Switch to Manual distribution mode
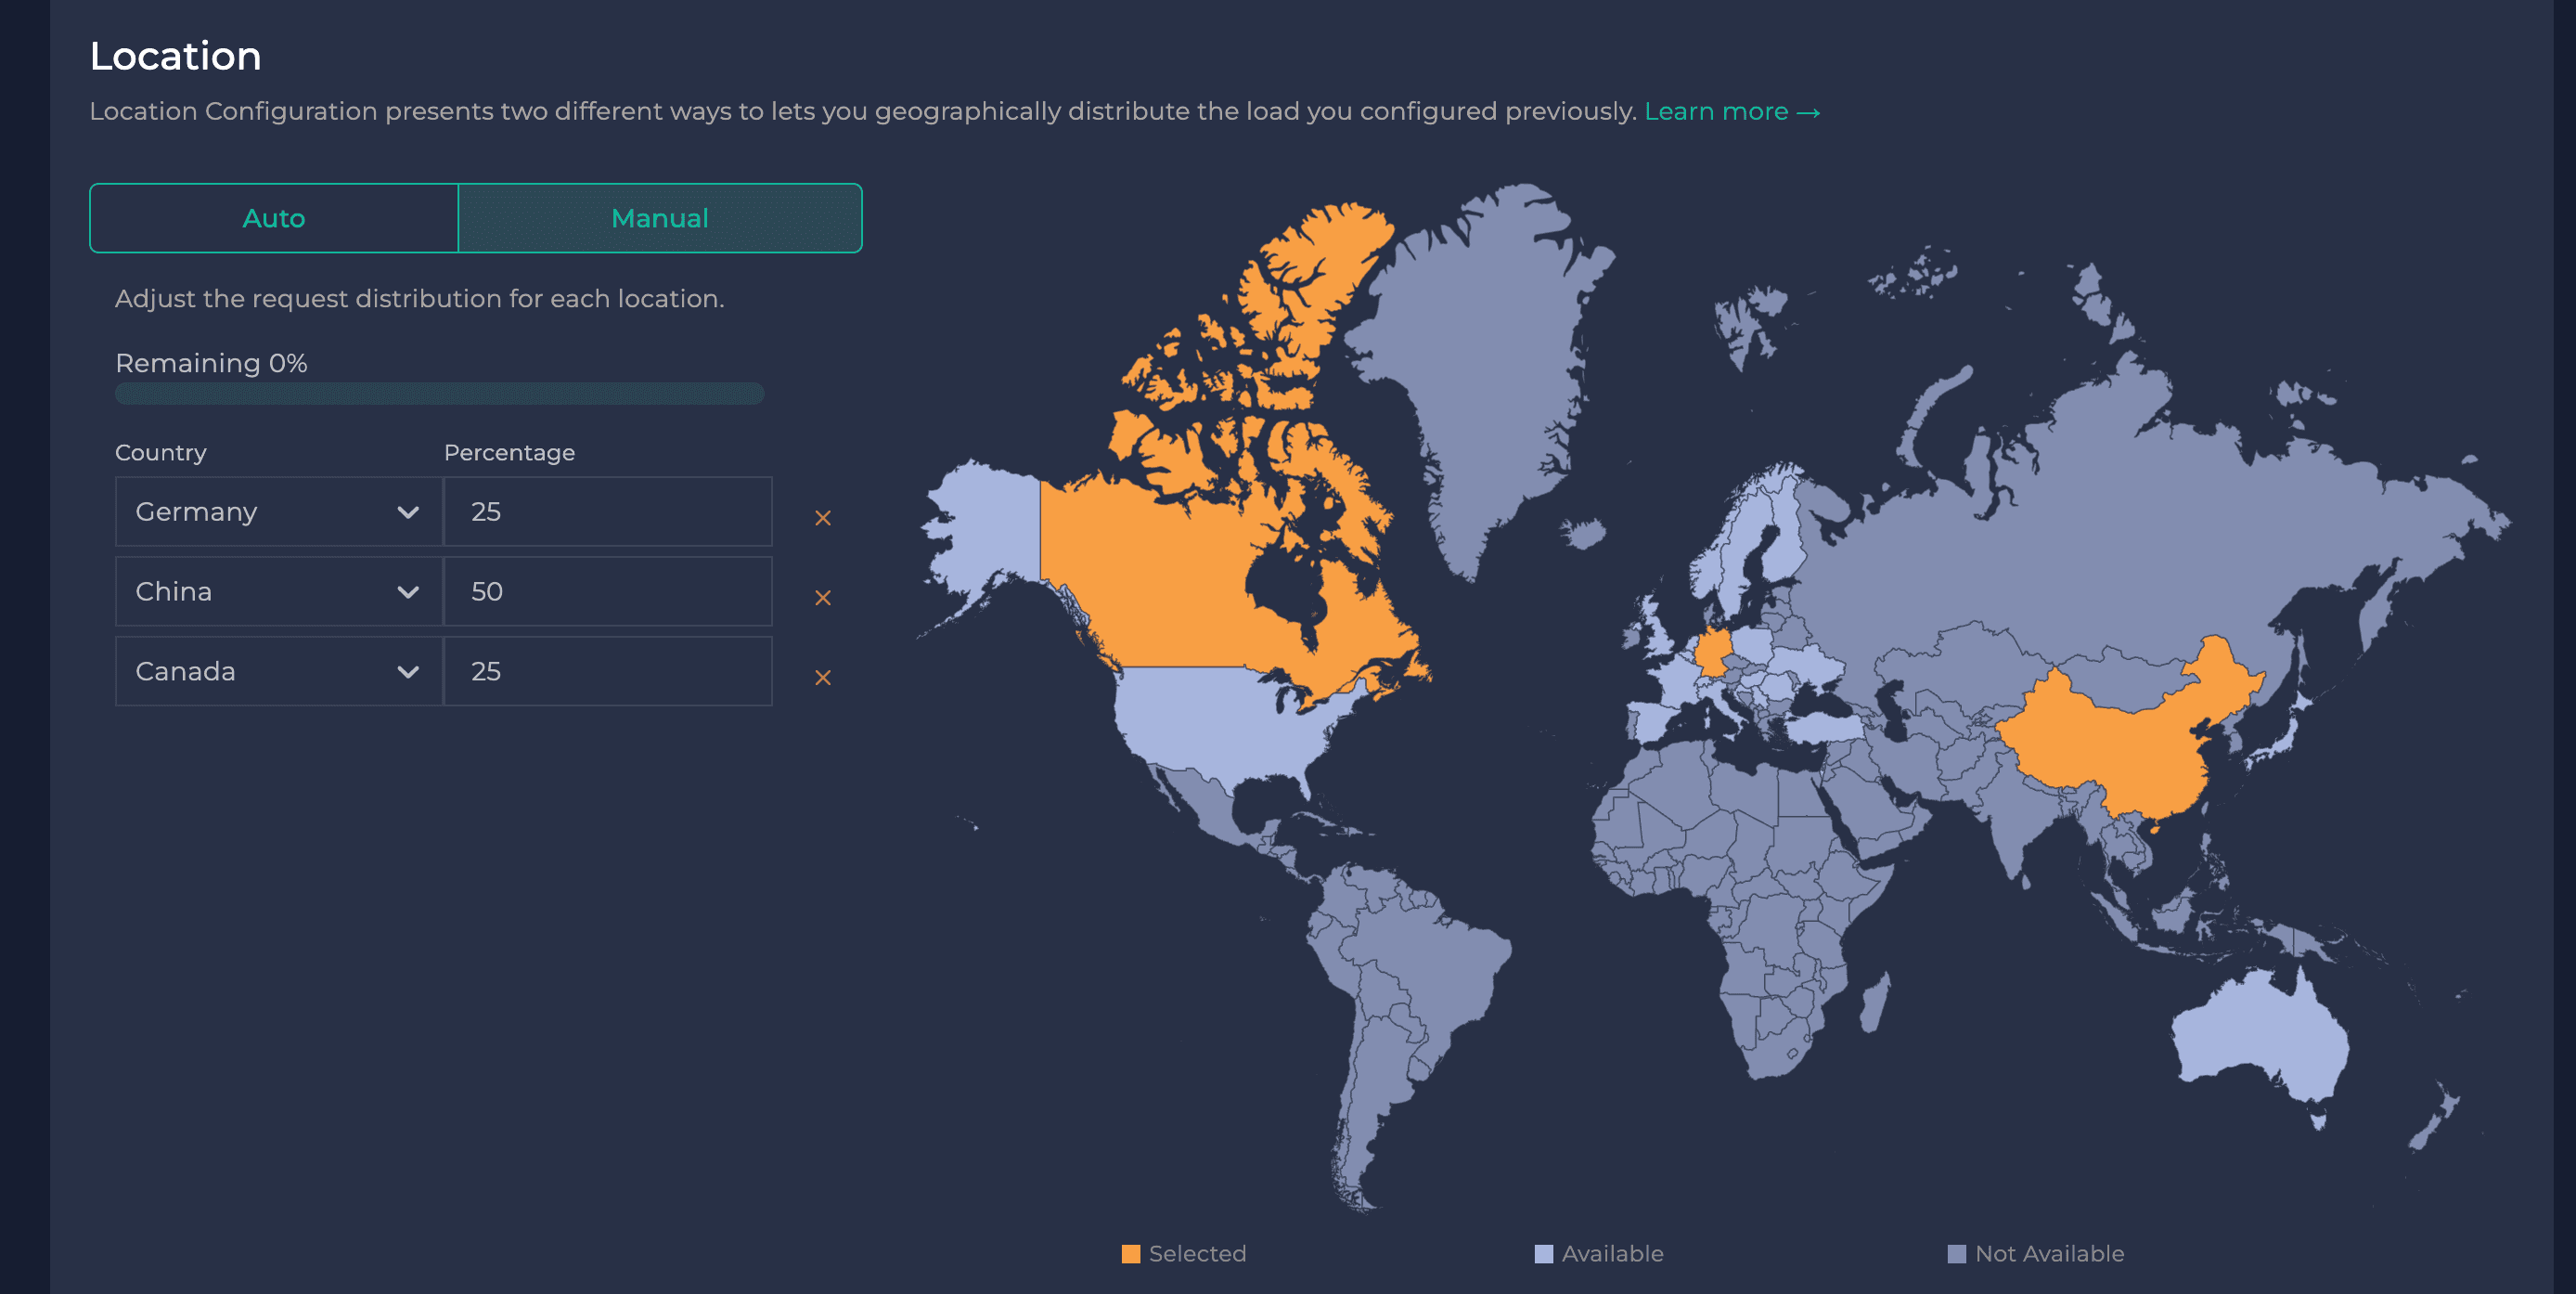Screen dimensions: 2576x1294 [659, 217]
